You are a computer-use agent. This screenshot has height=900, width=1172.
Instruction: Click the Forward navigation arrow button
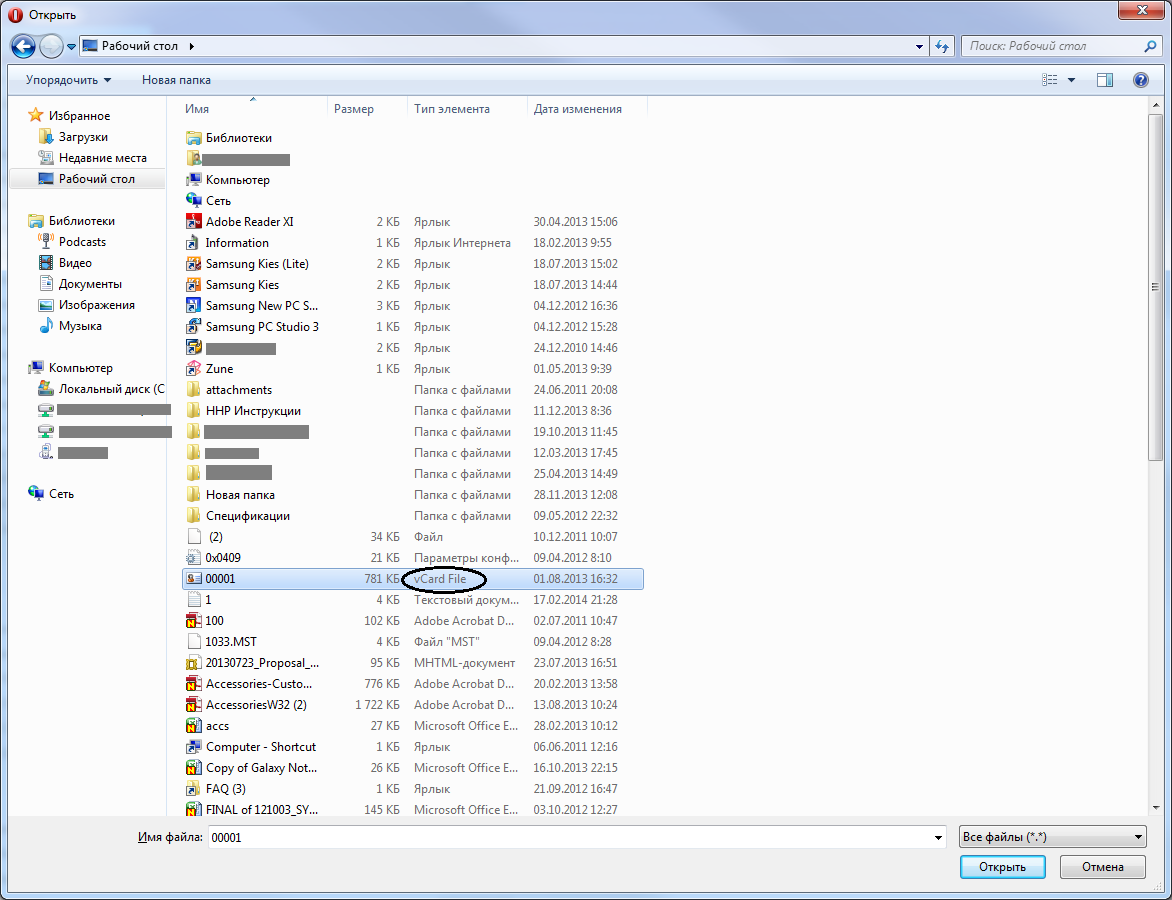click(x=51, y=46)
